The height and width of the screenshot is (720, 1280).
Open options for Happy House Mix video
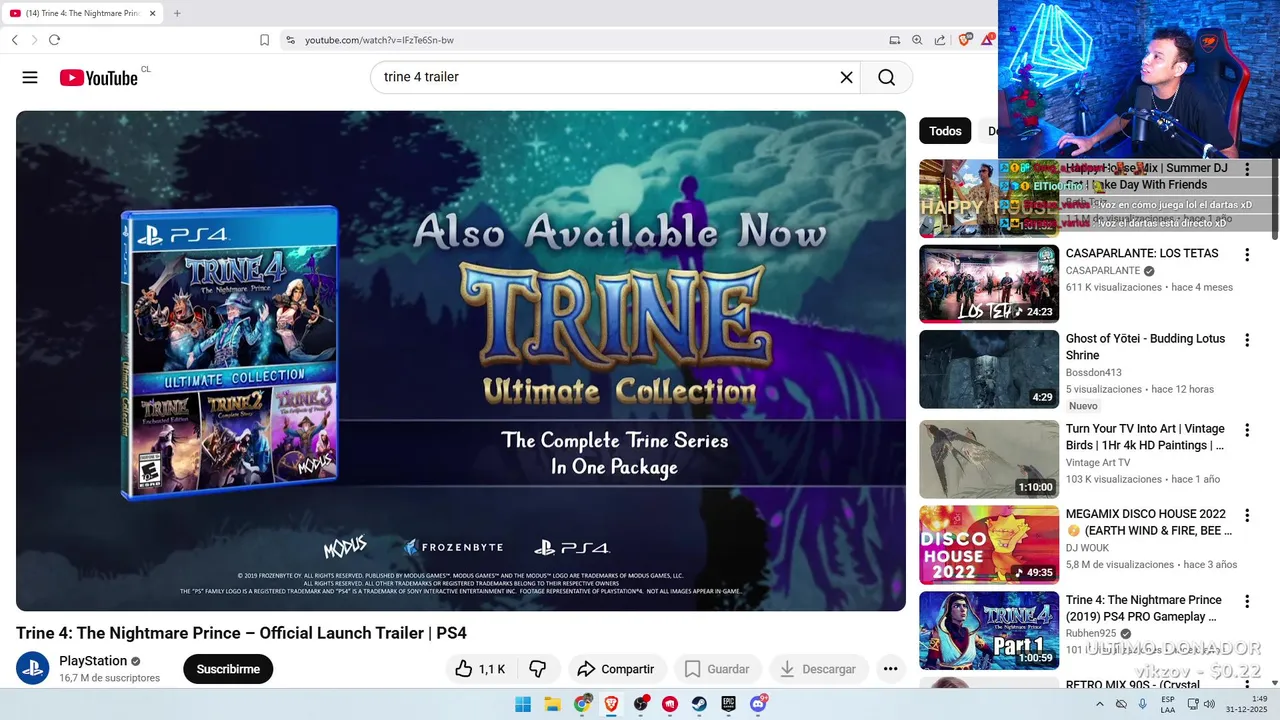click(x=1247, y=170)
